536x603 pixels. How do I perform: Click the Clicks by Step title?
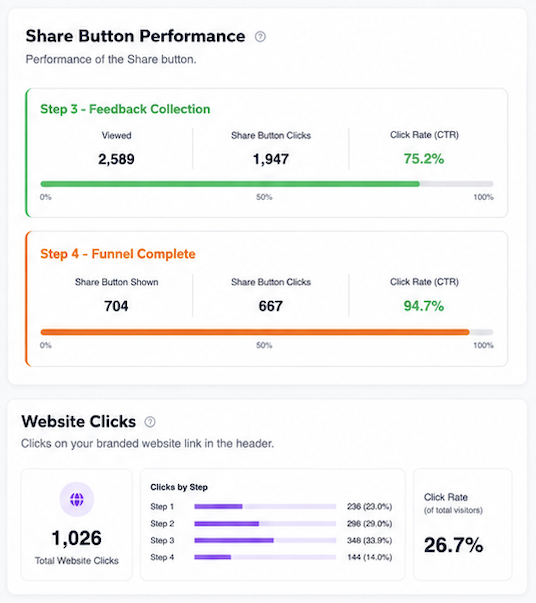179,487
